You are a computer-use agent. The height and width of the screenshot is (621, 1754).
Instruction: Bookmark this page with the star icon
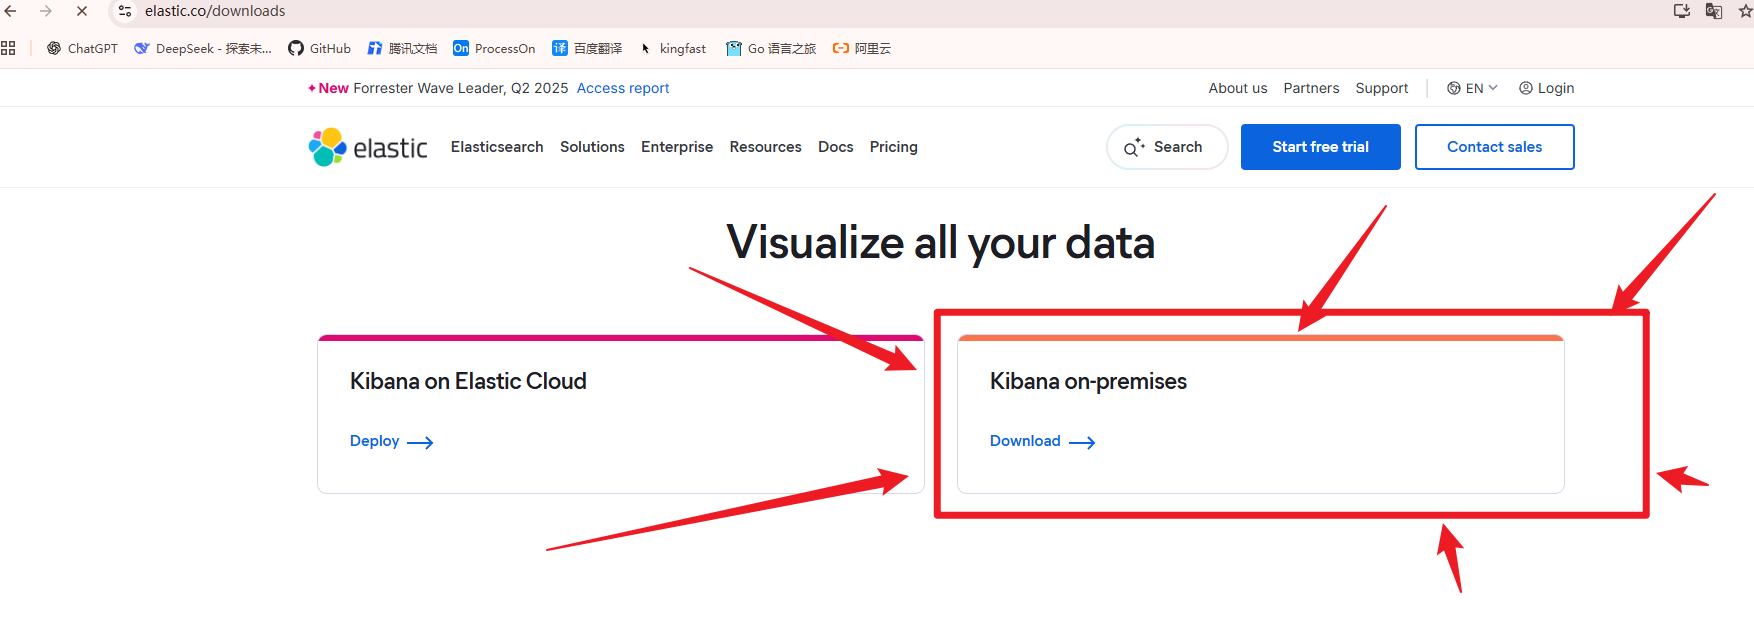click(1745, 11)
